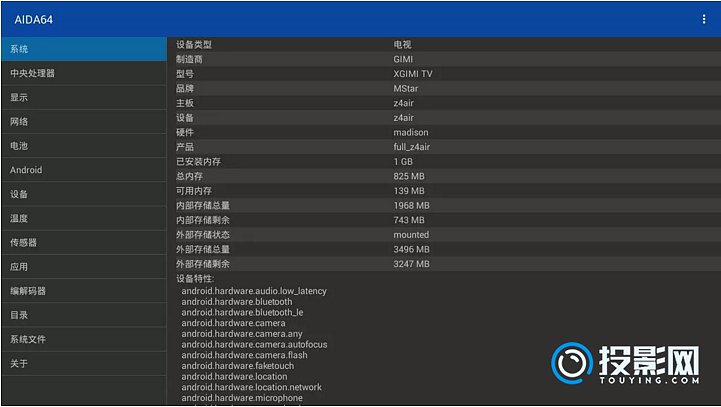The height and width of the screenshot is (407, 721).
Task: Click the madison hardware value
Action: pos(411,132)
